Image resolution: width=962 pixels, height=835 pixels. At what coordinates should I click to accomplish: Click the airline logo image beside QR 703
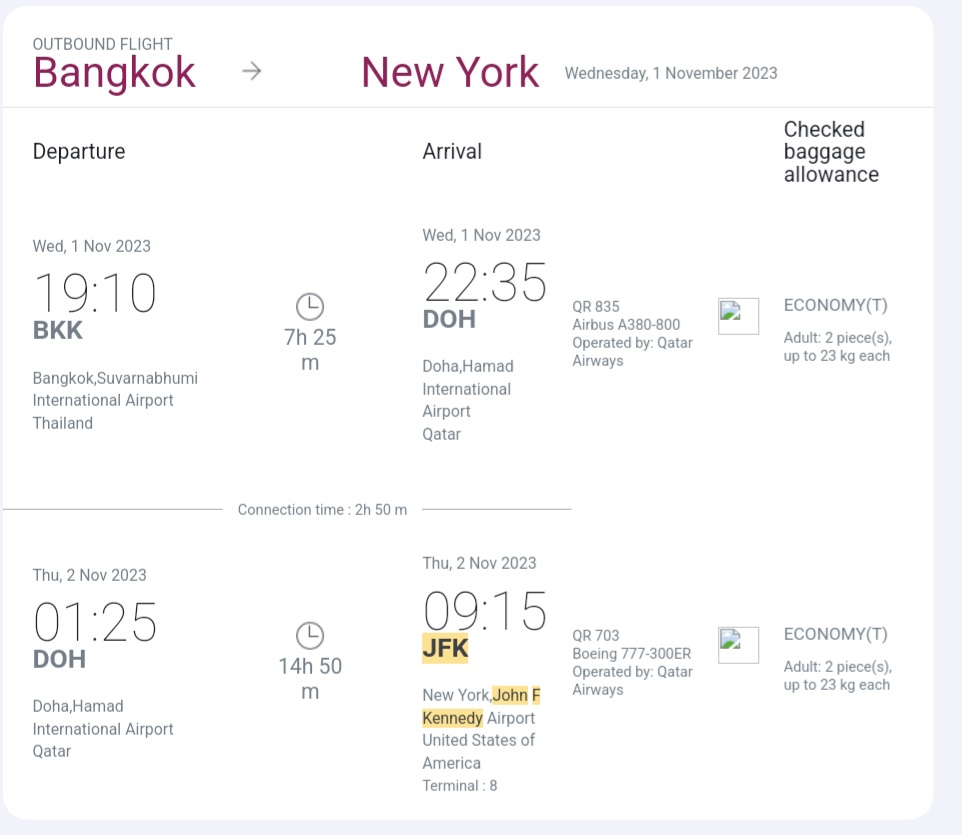(x=738, y=645)
